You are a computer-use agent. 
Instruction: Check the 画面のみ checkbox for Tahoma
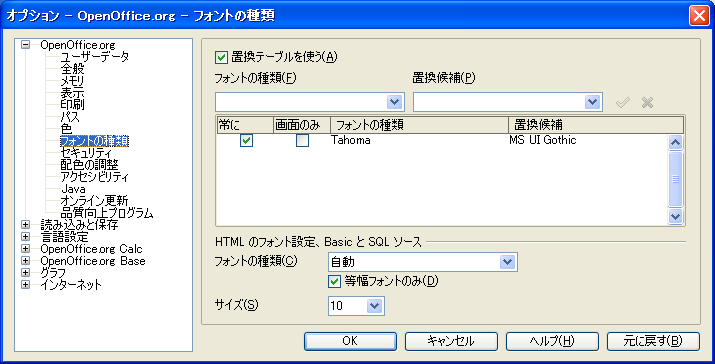(x=302, y=140)
